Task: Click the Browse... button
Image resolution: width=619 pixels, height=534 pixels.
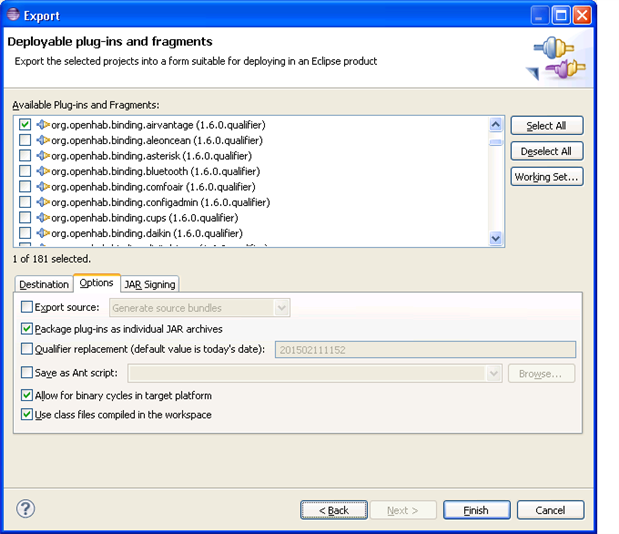Action: click(541, 373)
